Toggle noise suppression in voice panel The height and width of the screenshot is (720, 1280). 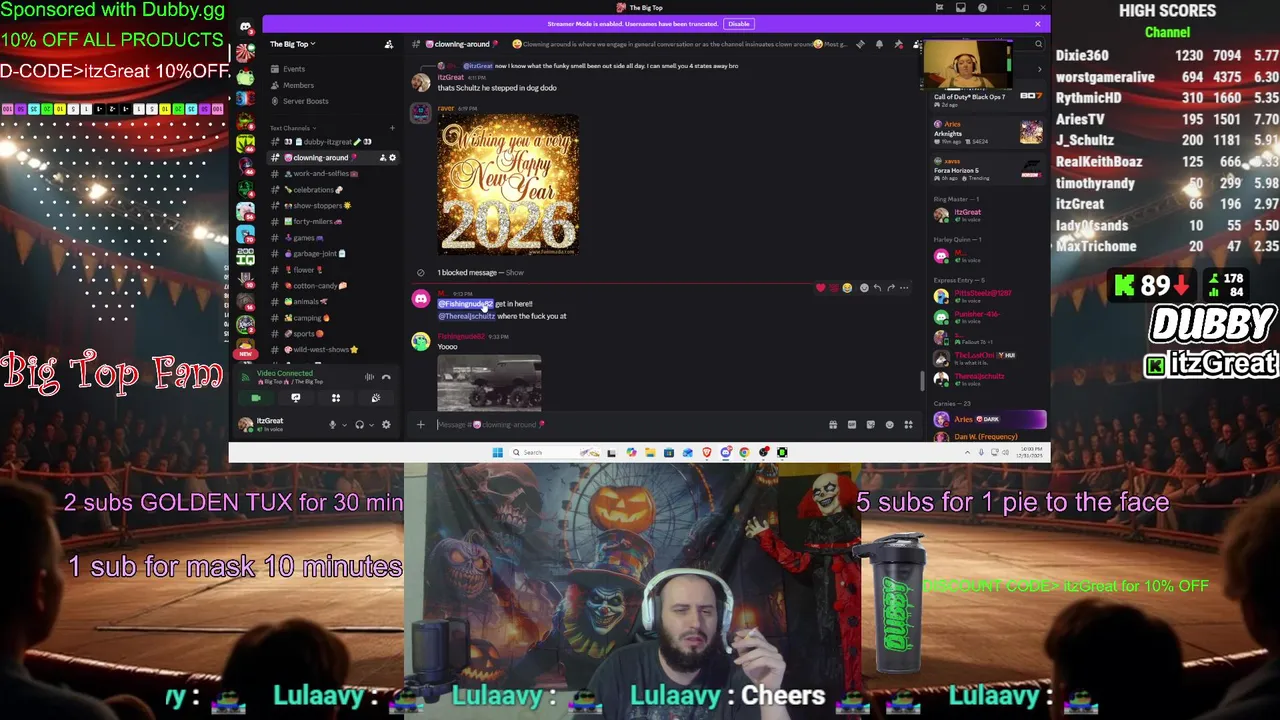pyautogui.click(x=369, y=377)
